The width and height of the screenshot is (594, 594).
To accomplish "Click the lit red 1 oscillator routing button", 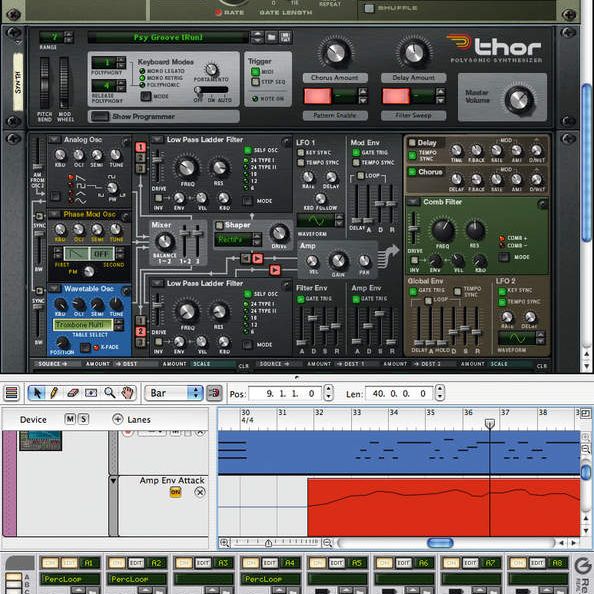I will (x=141, y=147).
